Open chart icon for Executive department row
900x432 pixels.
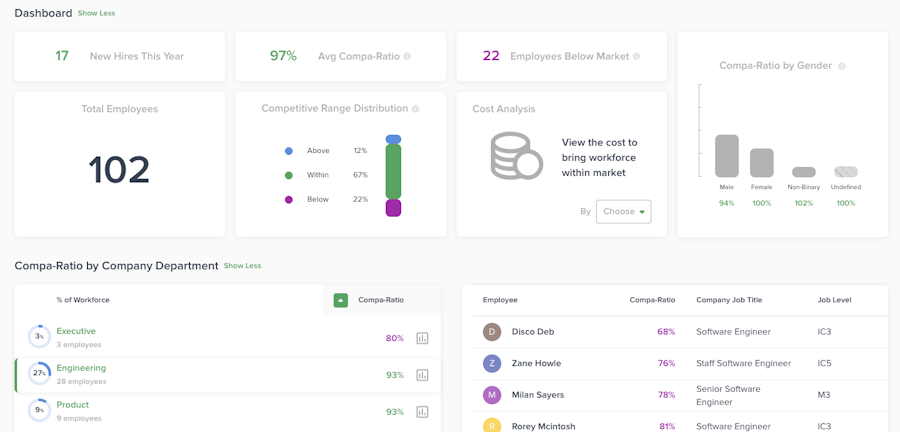tap(422, 338)
